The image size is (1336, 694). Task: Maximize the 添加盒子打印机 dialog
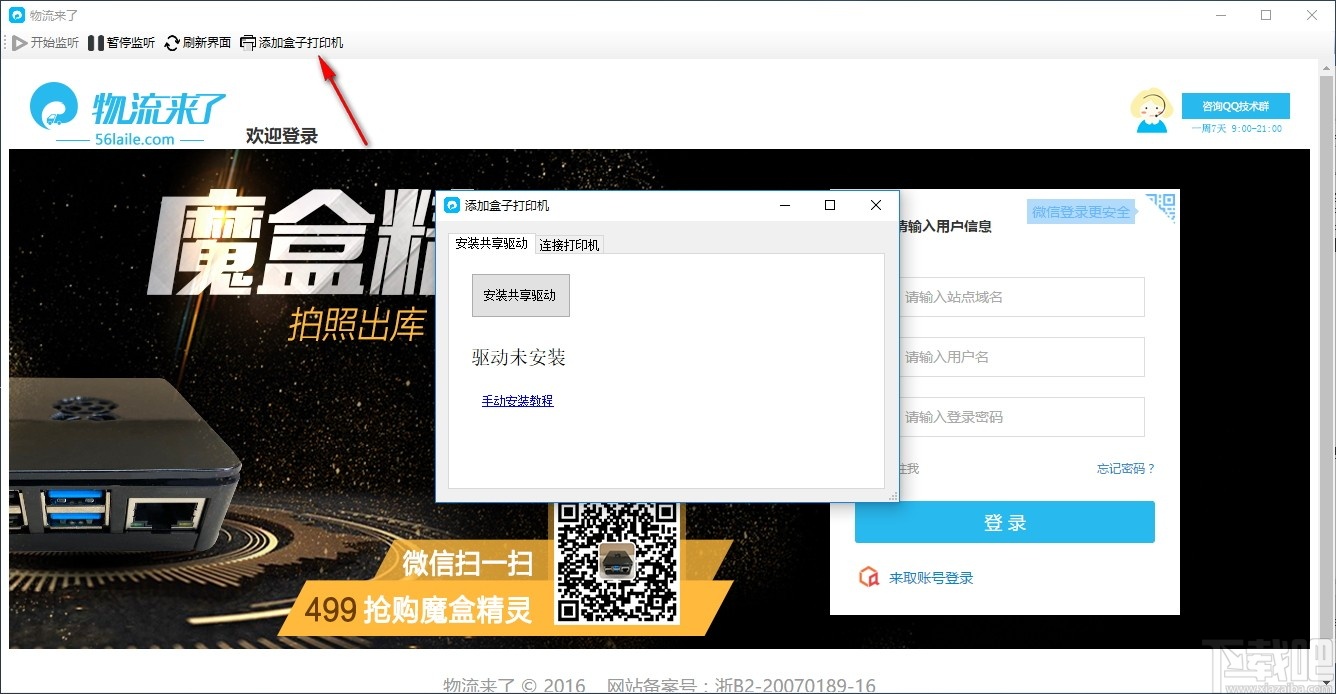tap(829, 205)
